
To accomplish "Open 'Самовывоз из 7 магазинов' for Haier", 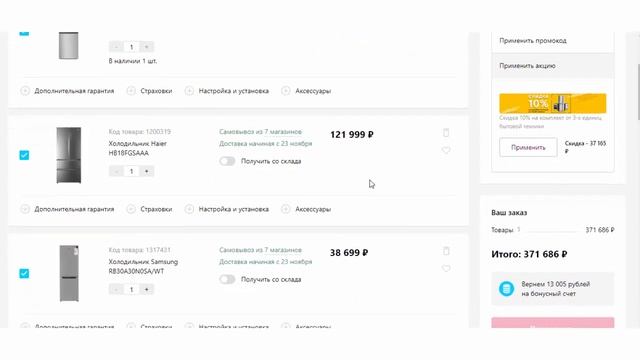I will [x=260, y=132].
